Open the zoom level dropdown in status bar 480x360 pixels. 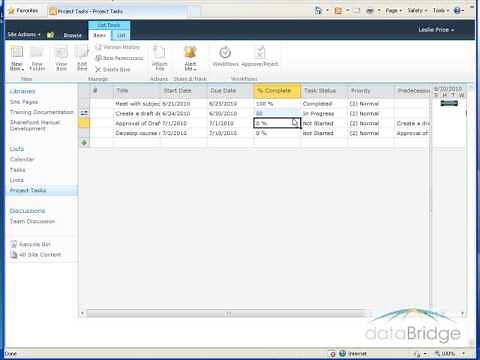(x=463, y=353)
